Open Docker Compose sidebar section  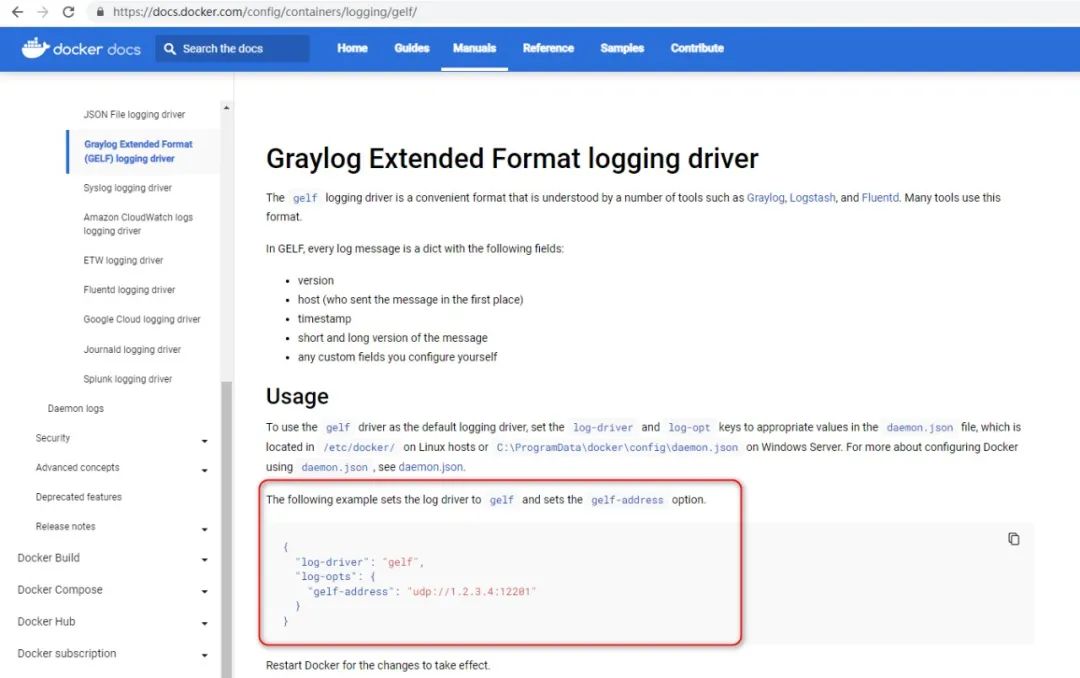60,590
